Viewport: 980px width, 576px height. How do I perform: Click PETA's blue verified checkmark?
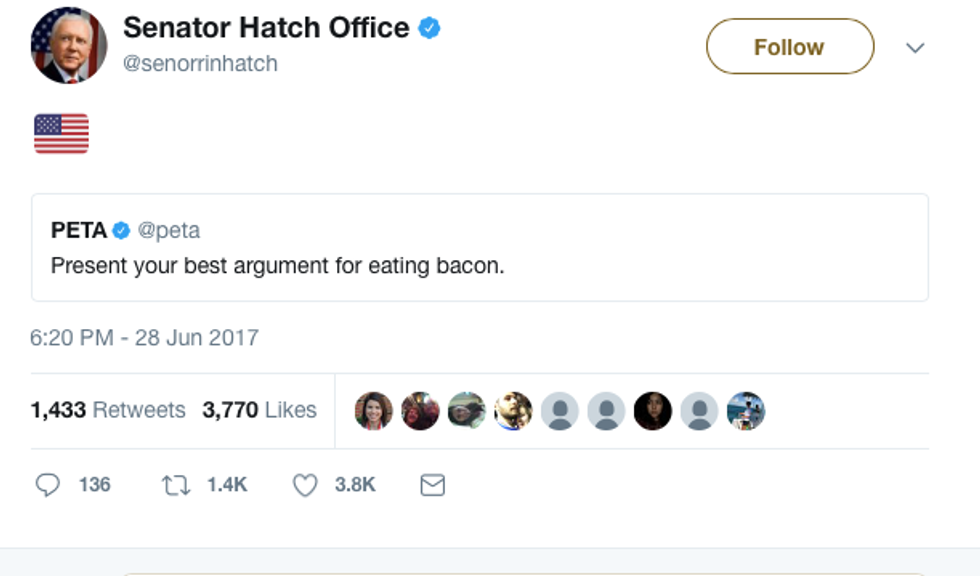click(121, 231)
